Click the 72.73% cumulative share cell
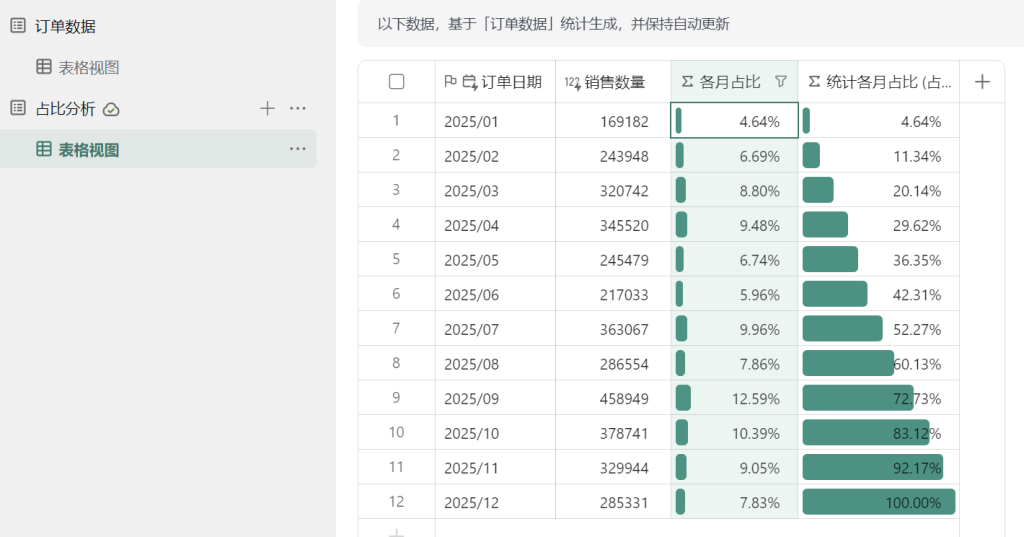1024x537 pixels. [x=878, y=398]
